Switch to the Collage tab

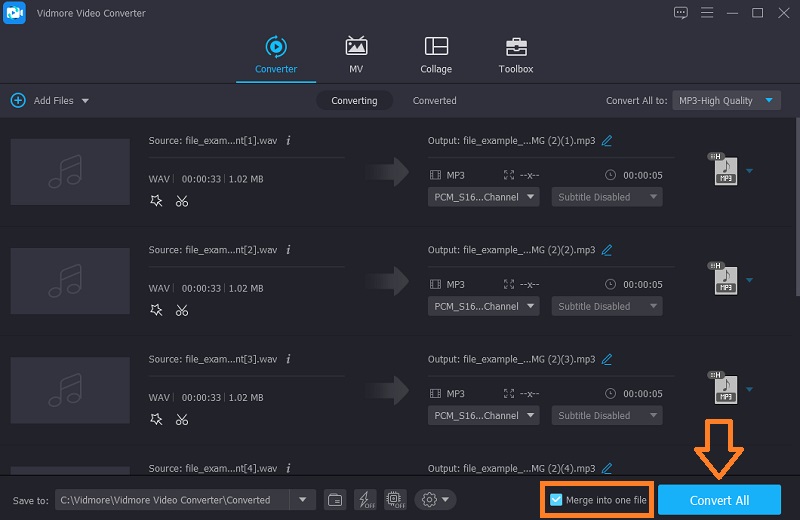pyautogui.click(x=436, y=54)
